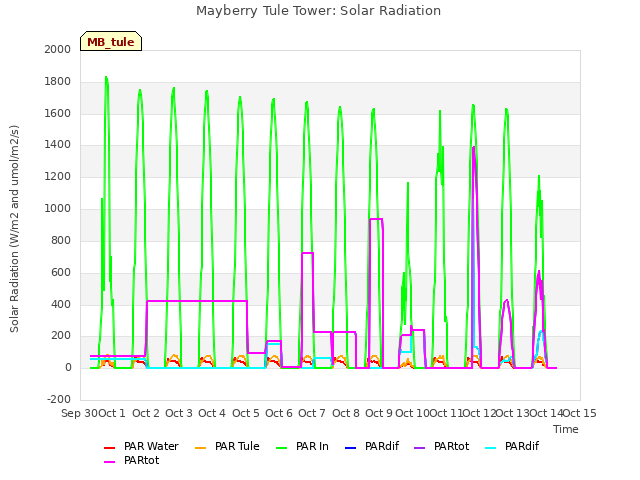Click the Oct 7 x-axis date label
Screen dimensions: 640x480
pyautogui.click(x=312, y=413)
